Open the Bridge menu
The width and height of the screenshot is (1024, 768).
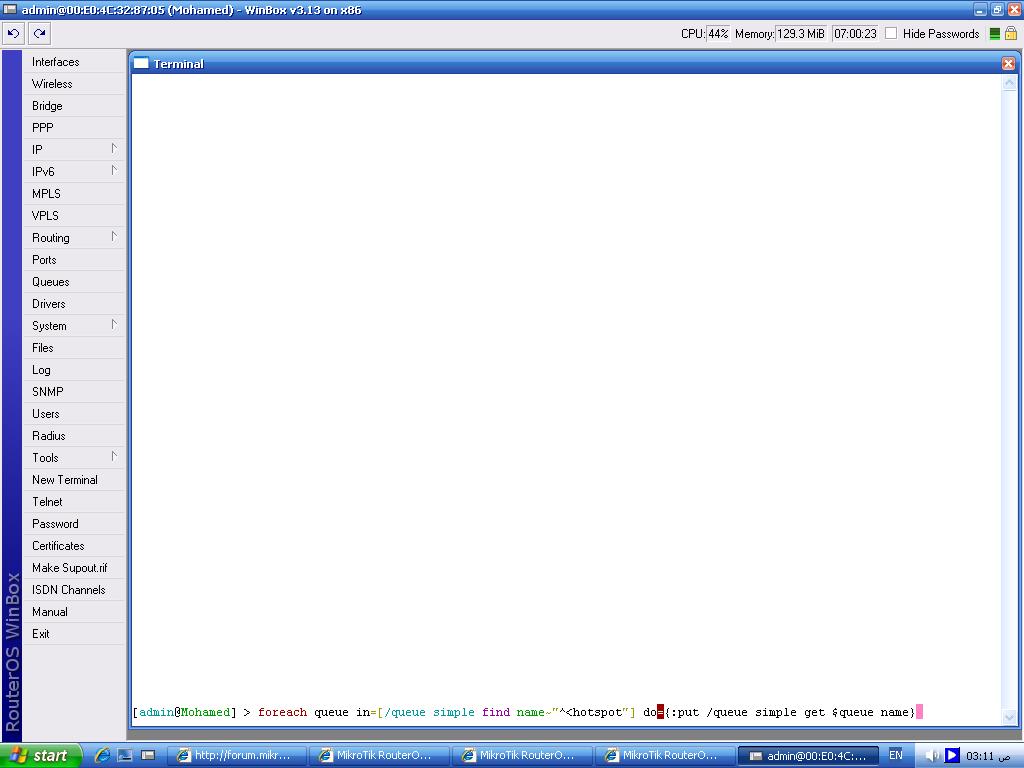[74, 106]
